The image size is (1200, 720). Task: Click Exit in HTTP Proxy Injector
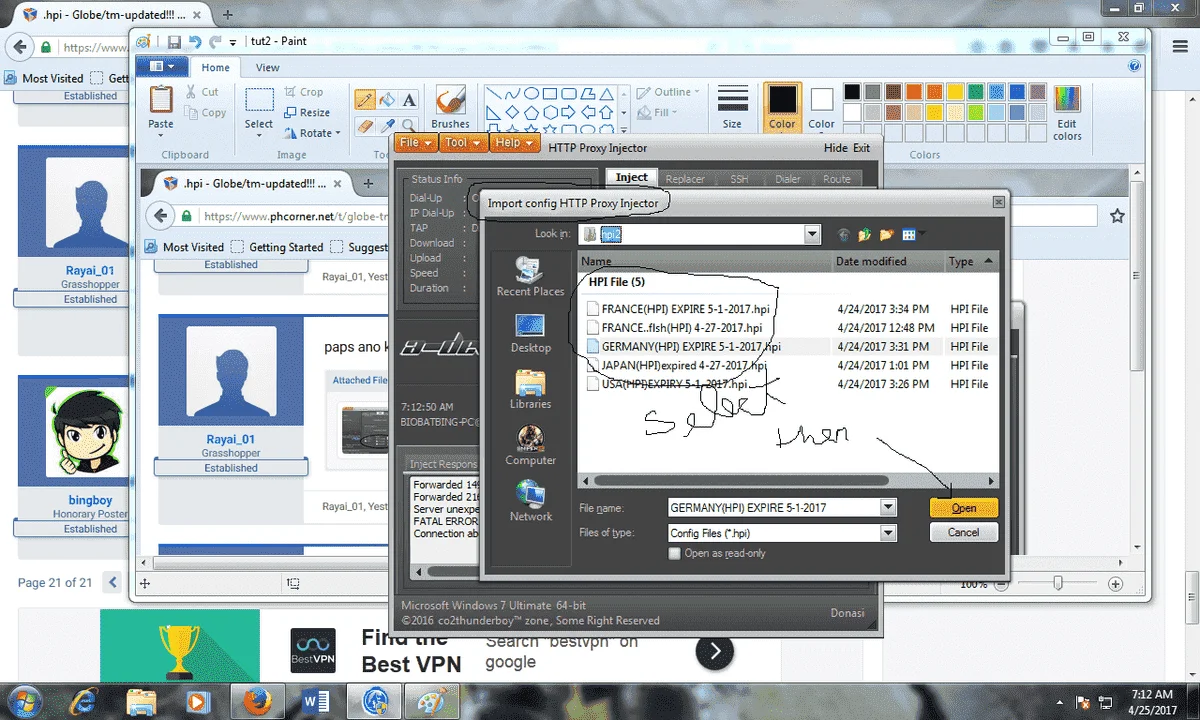coord(861,148)
